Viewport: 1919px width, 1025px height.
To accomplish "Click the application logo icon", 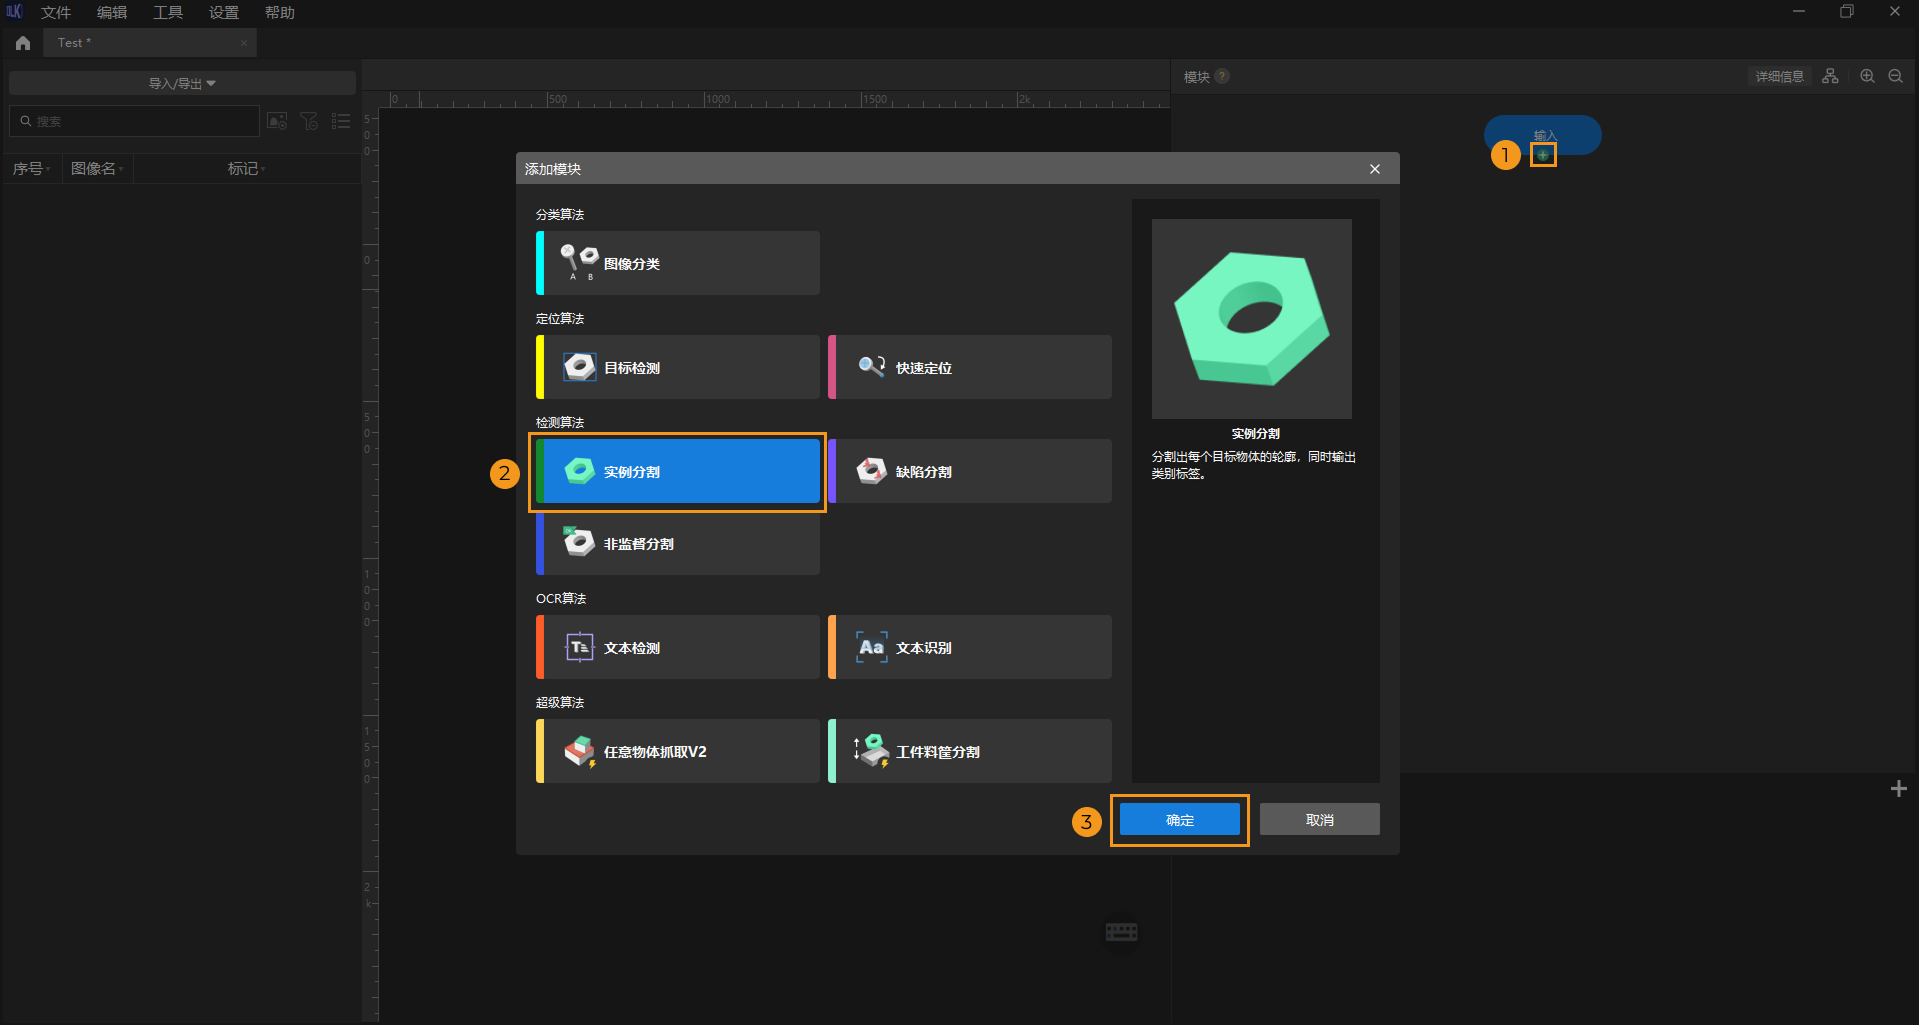I will tap(14, 12).
